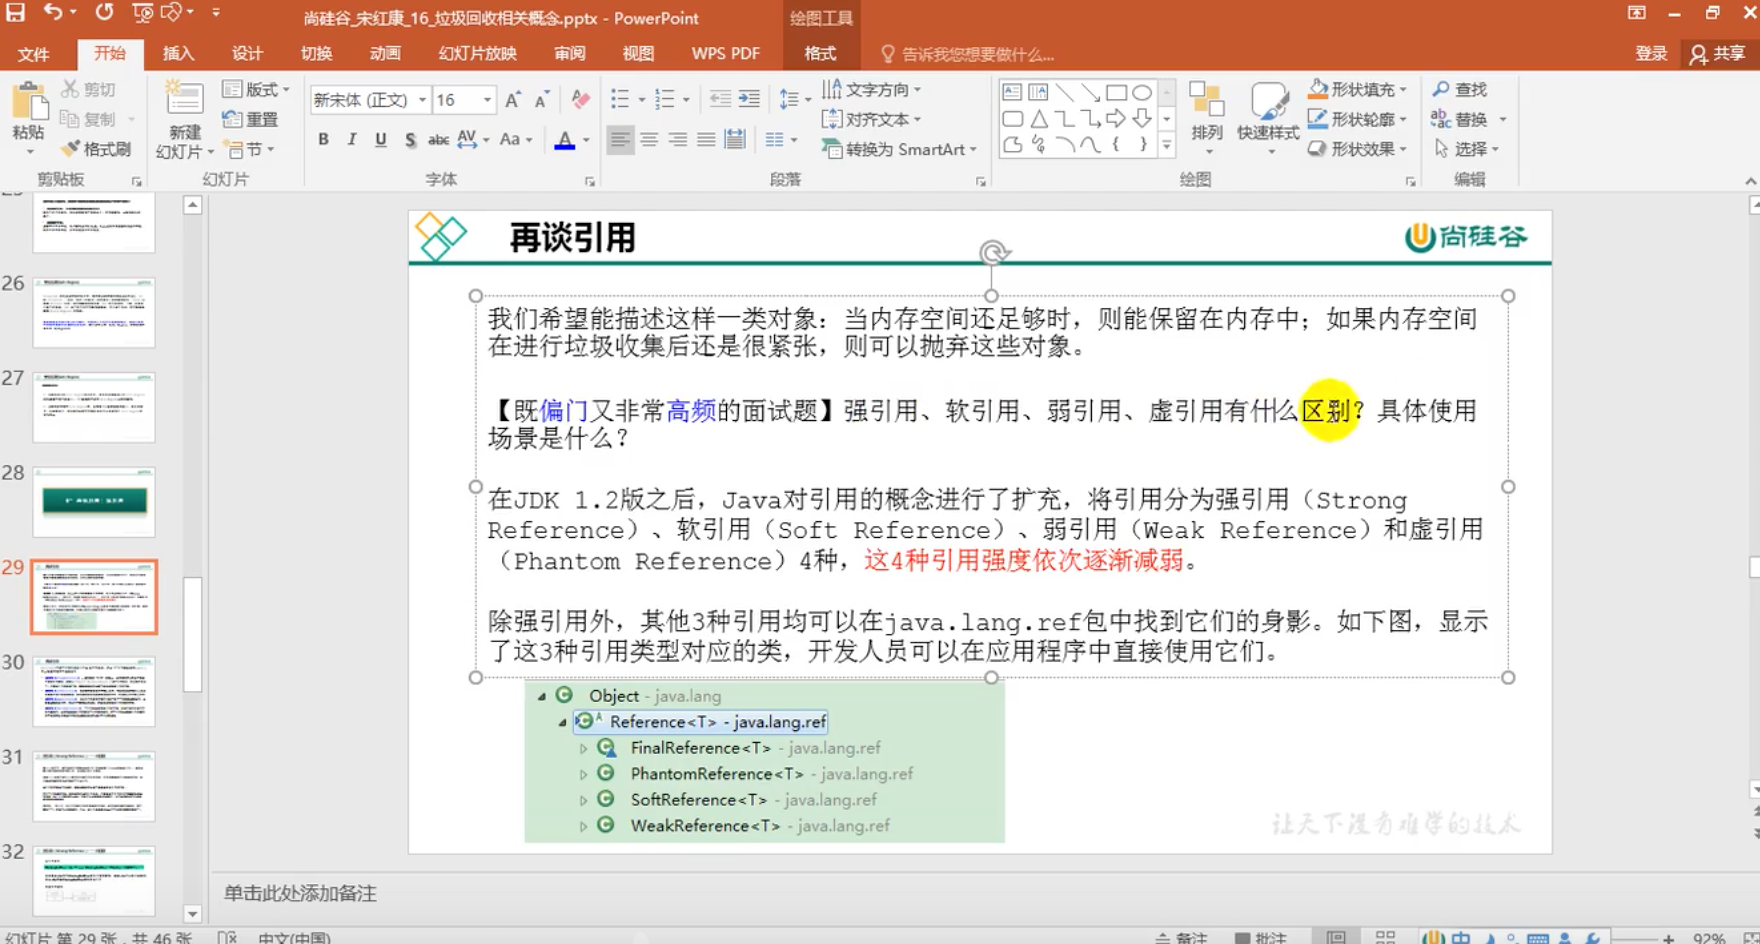Center align the text
Viewport: 1760px width, 944px height.
pyautogui.click(x=649, y=140)
